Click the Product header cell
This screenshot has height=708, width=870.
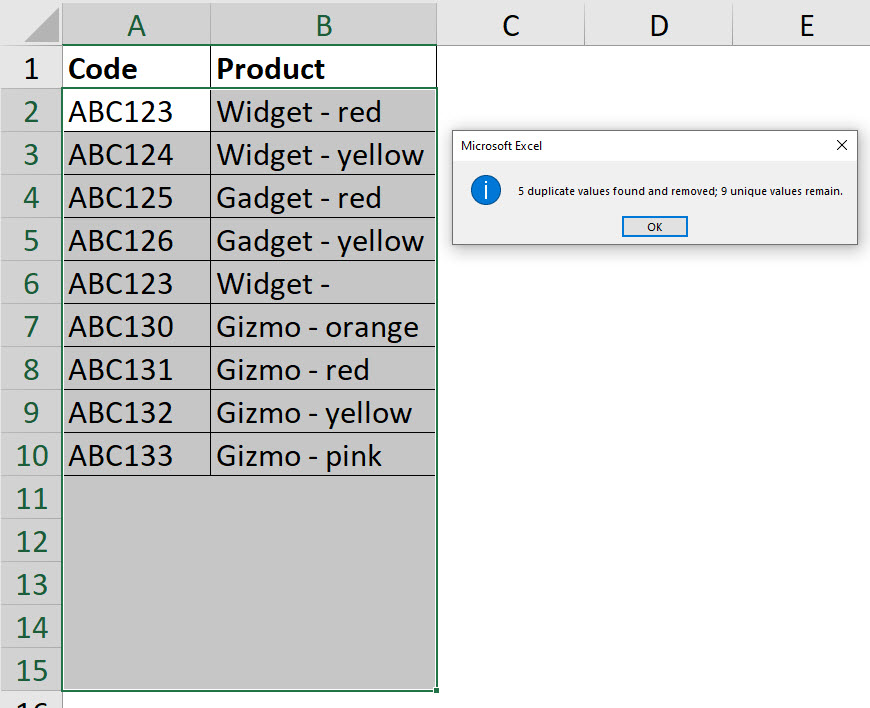point(324,68)
